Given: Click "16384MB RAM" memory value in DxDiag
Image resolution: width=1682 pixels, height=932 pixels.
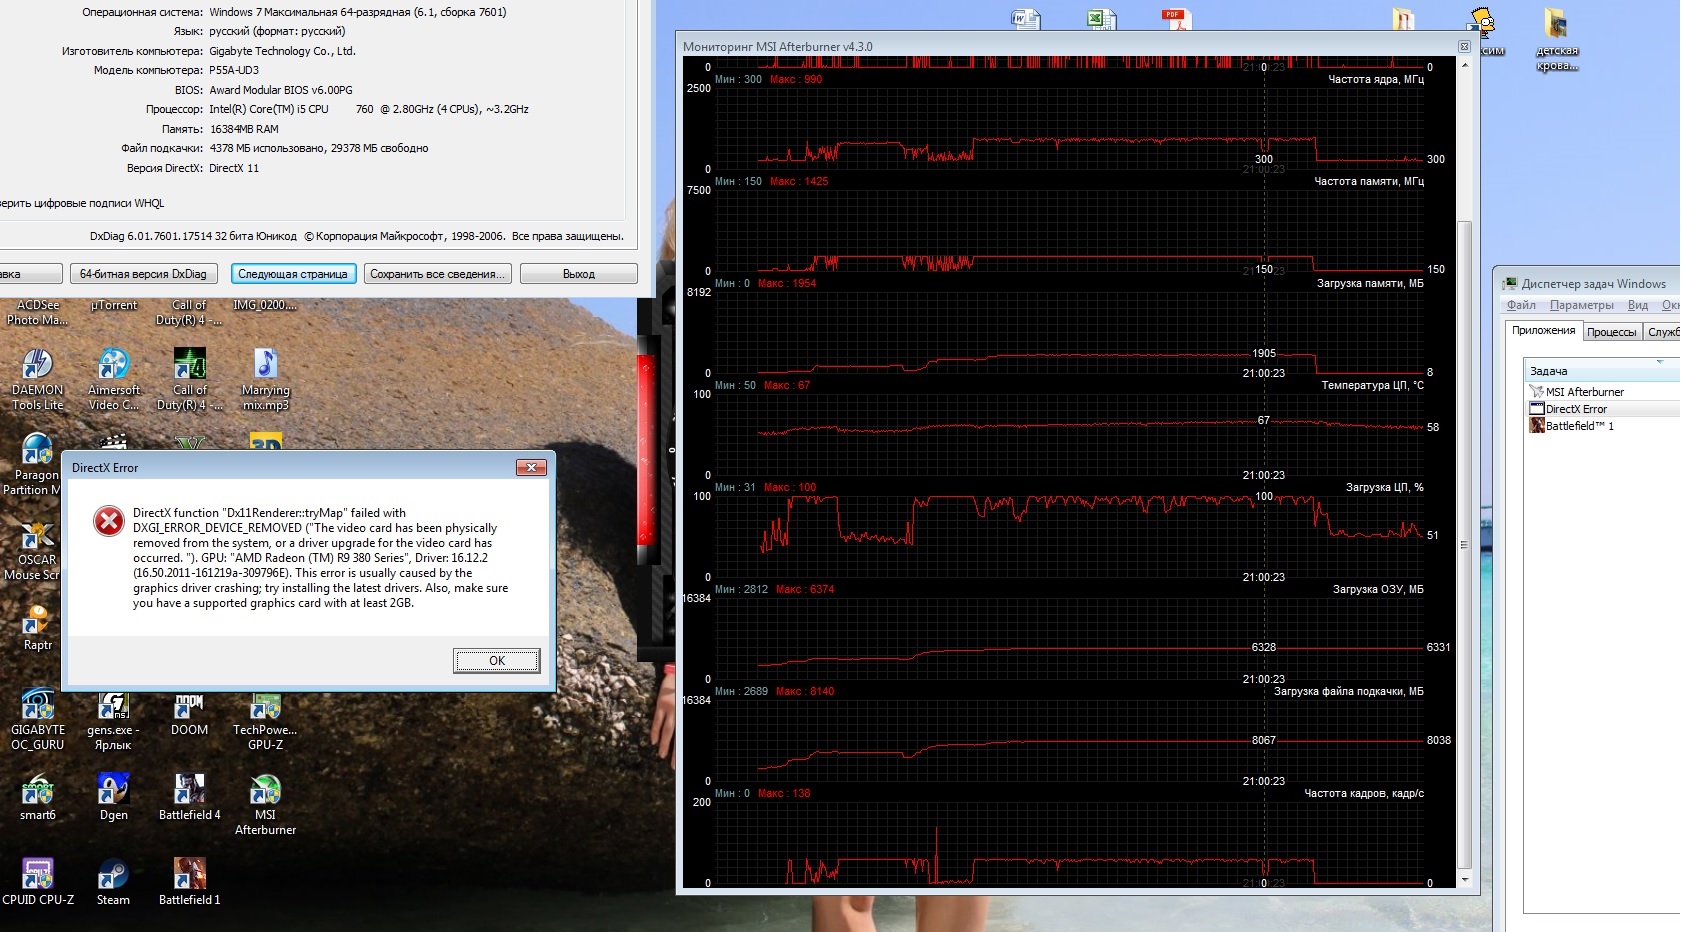Looking at the screenshot, I should [244, 129].
